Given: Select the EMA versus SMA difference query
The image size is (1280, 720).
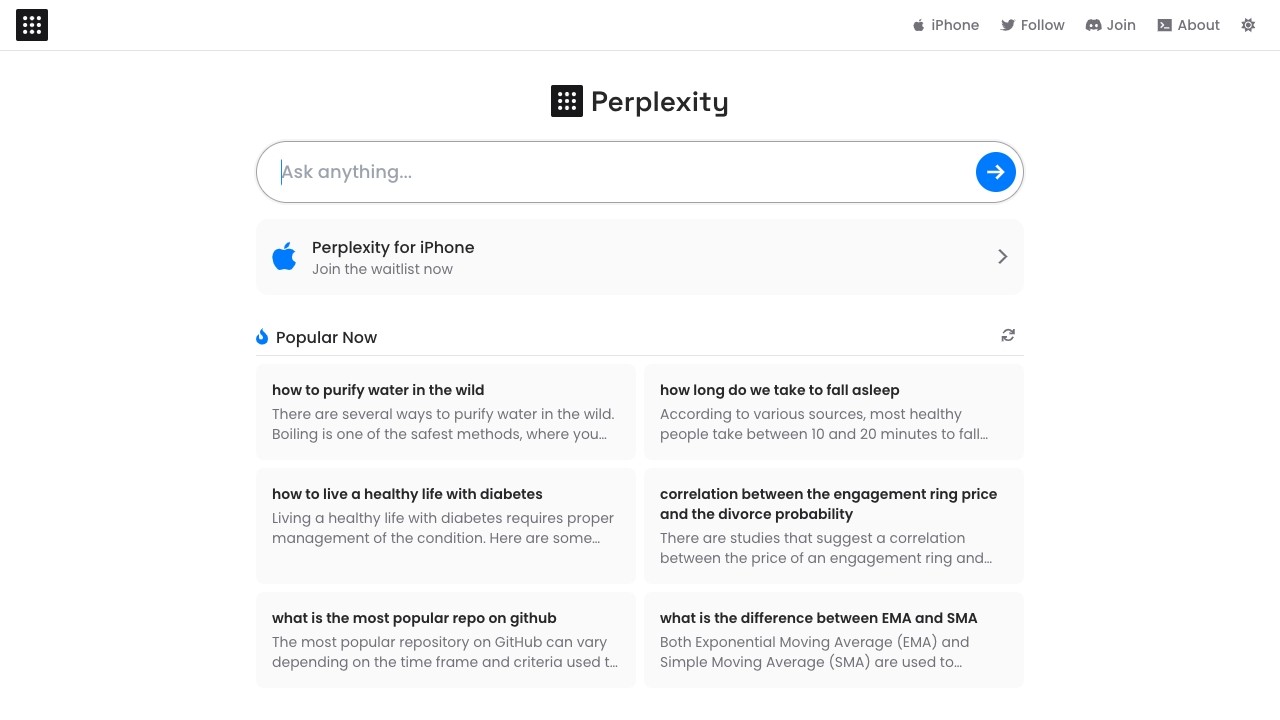Looking at the screenshot, I should point(834,639).
